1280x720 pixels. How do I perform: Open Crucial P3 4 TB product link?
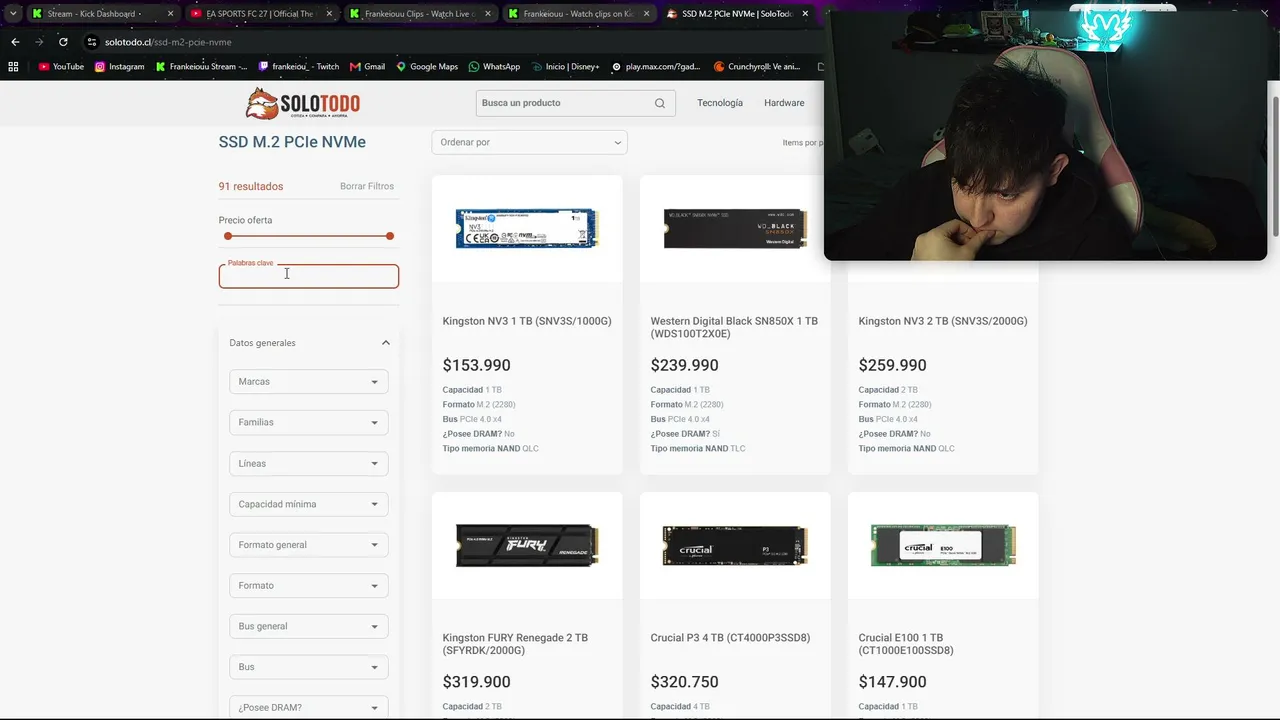pos(730,638)
